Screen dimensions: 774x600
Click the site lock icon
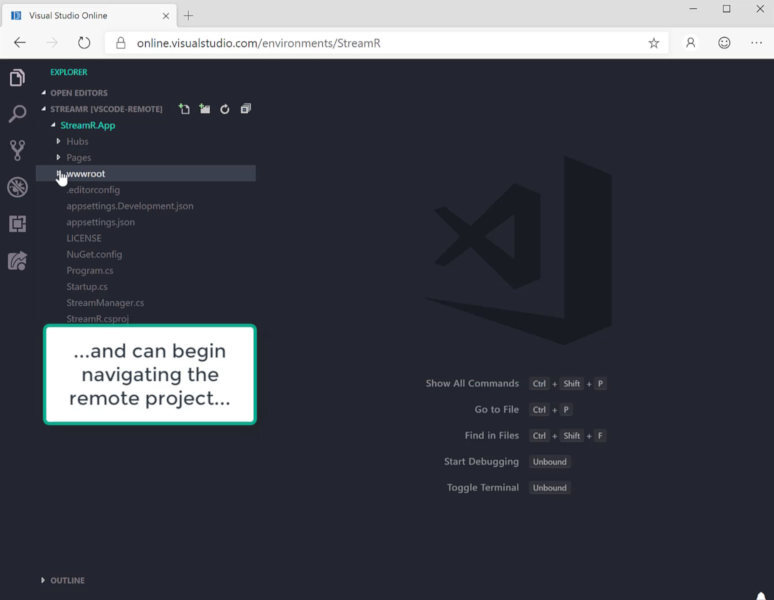(x=120, y=43)
